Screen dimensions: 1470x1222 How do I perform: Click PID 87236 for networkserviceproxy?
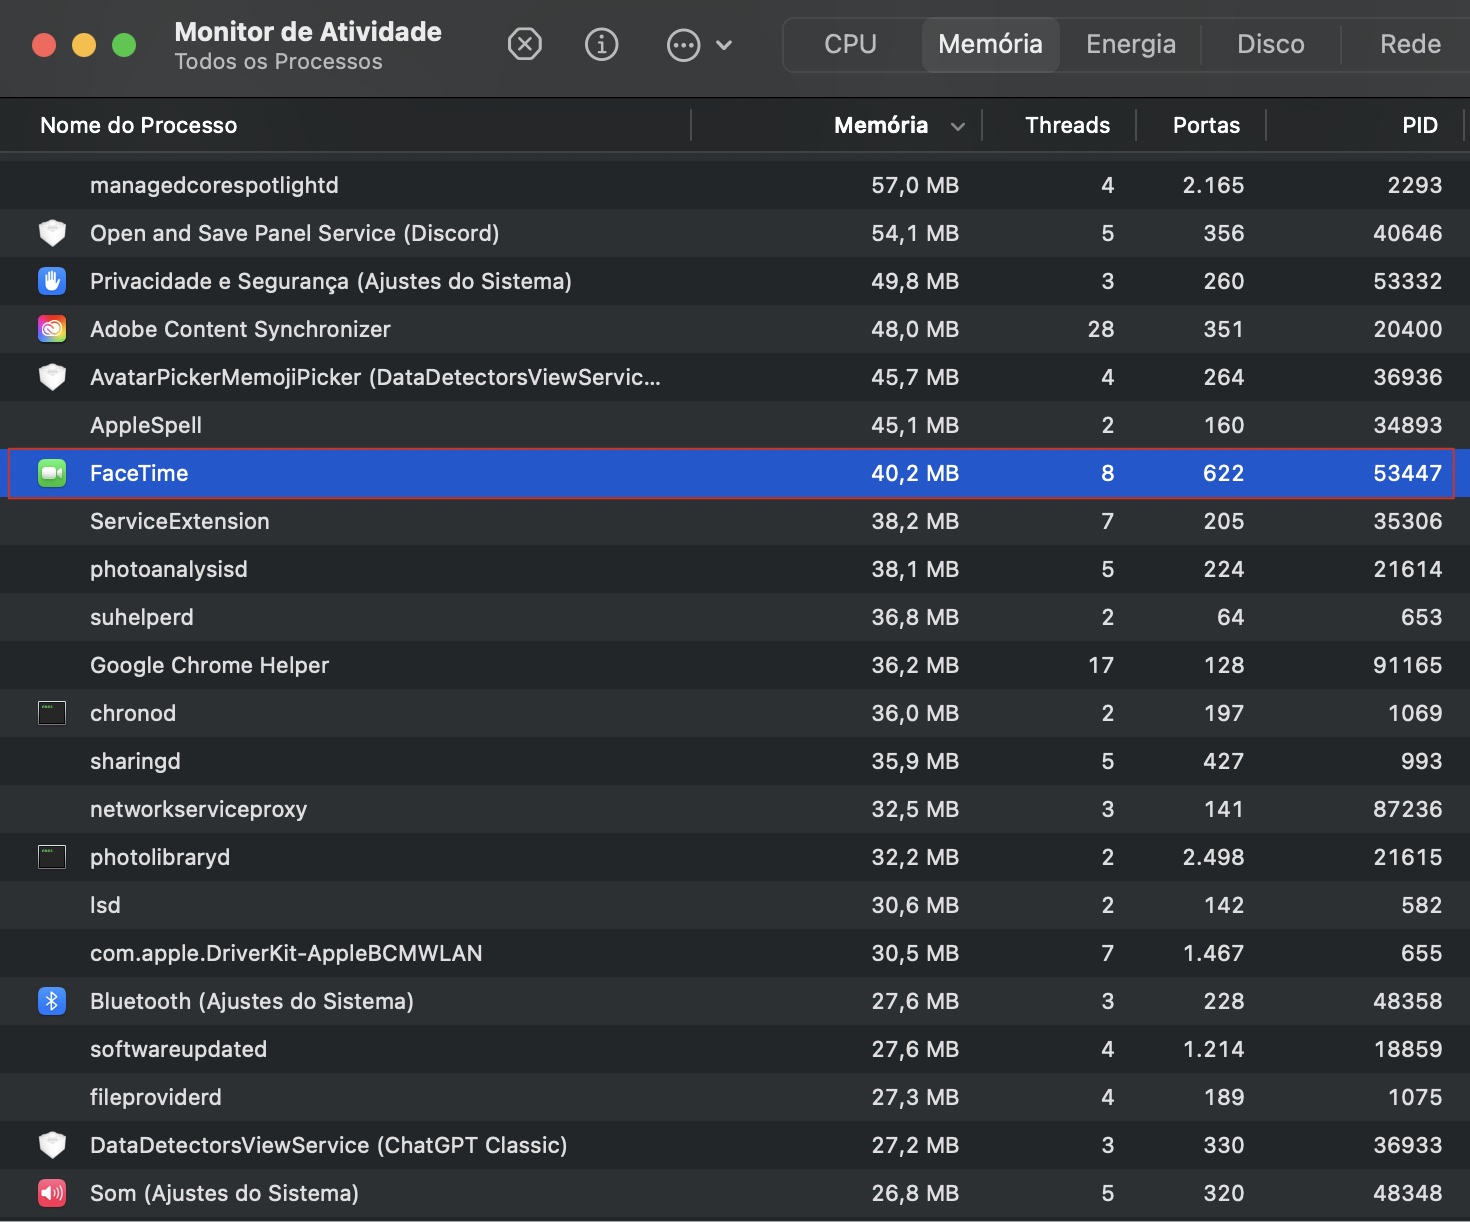click(1408, 809)
